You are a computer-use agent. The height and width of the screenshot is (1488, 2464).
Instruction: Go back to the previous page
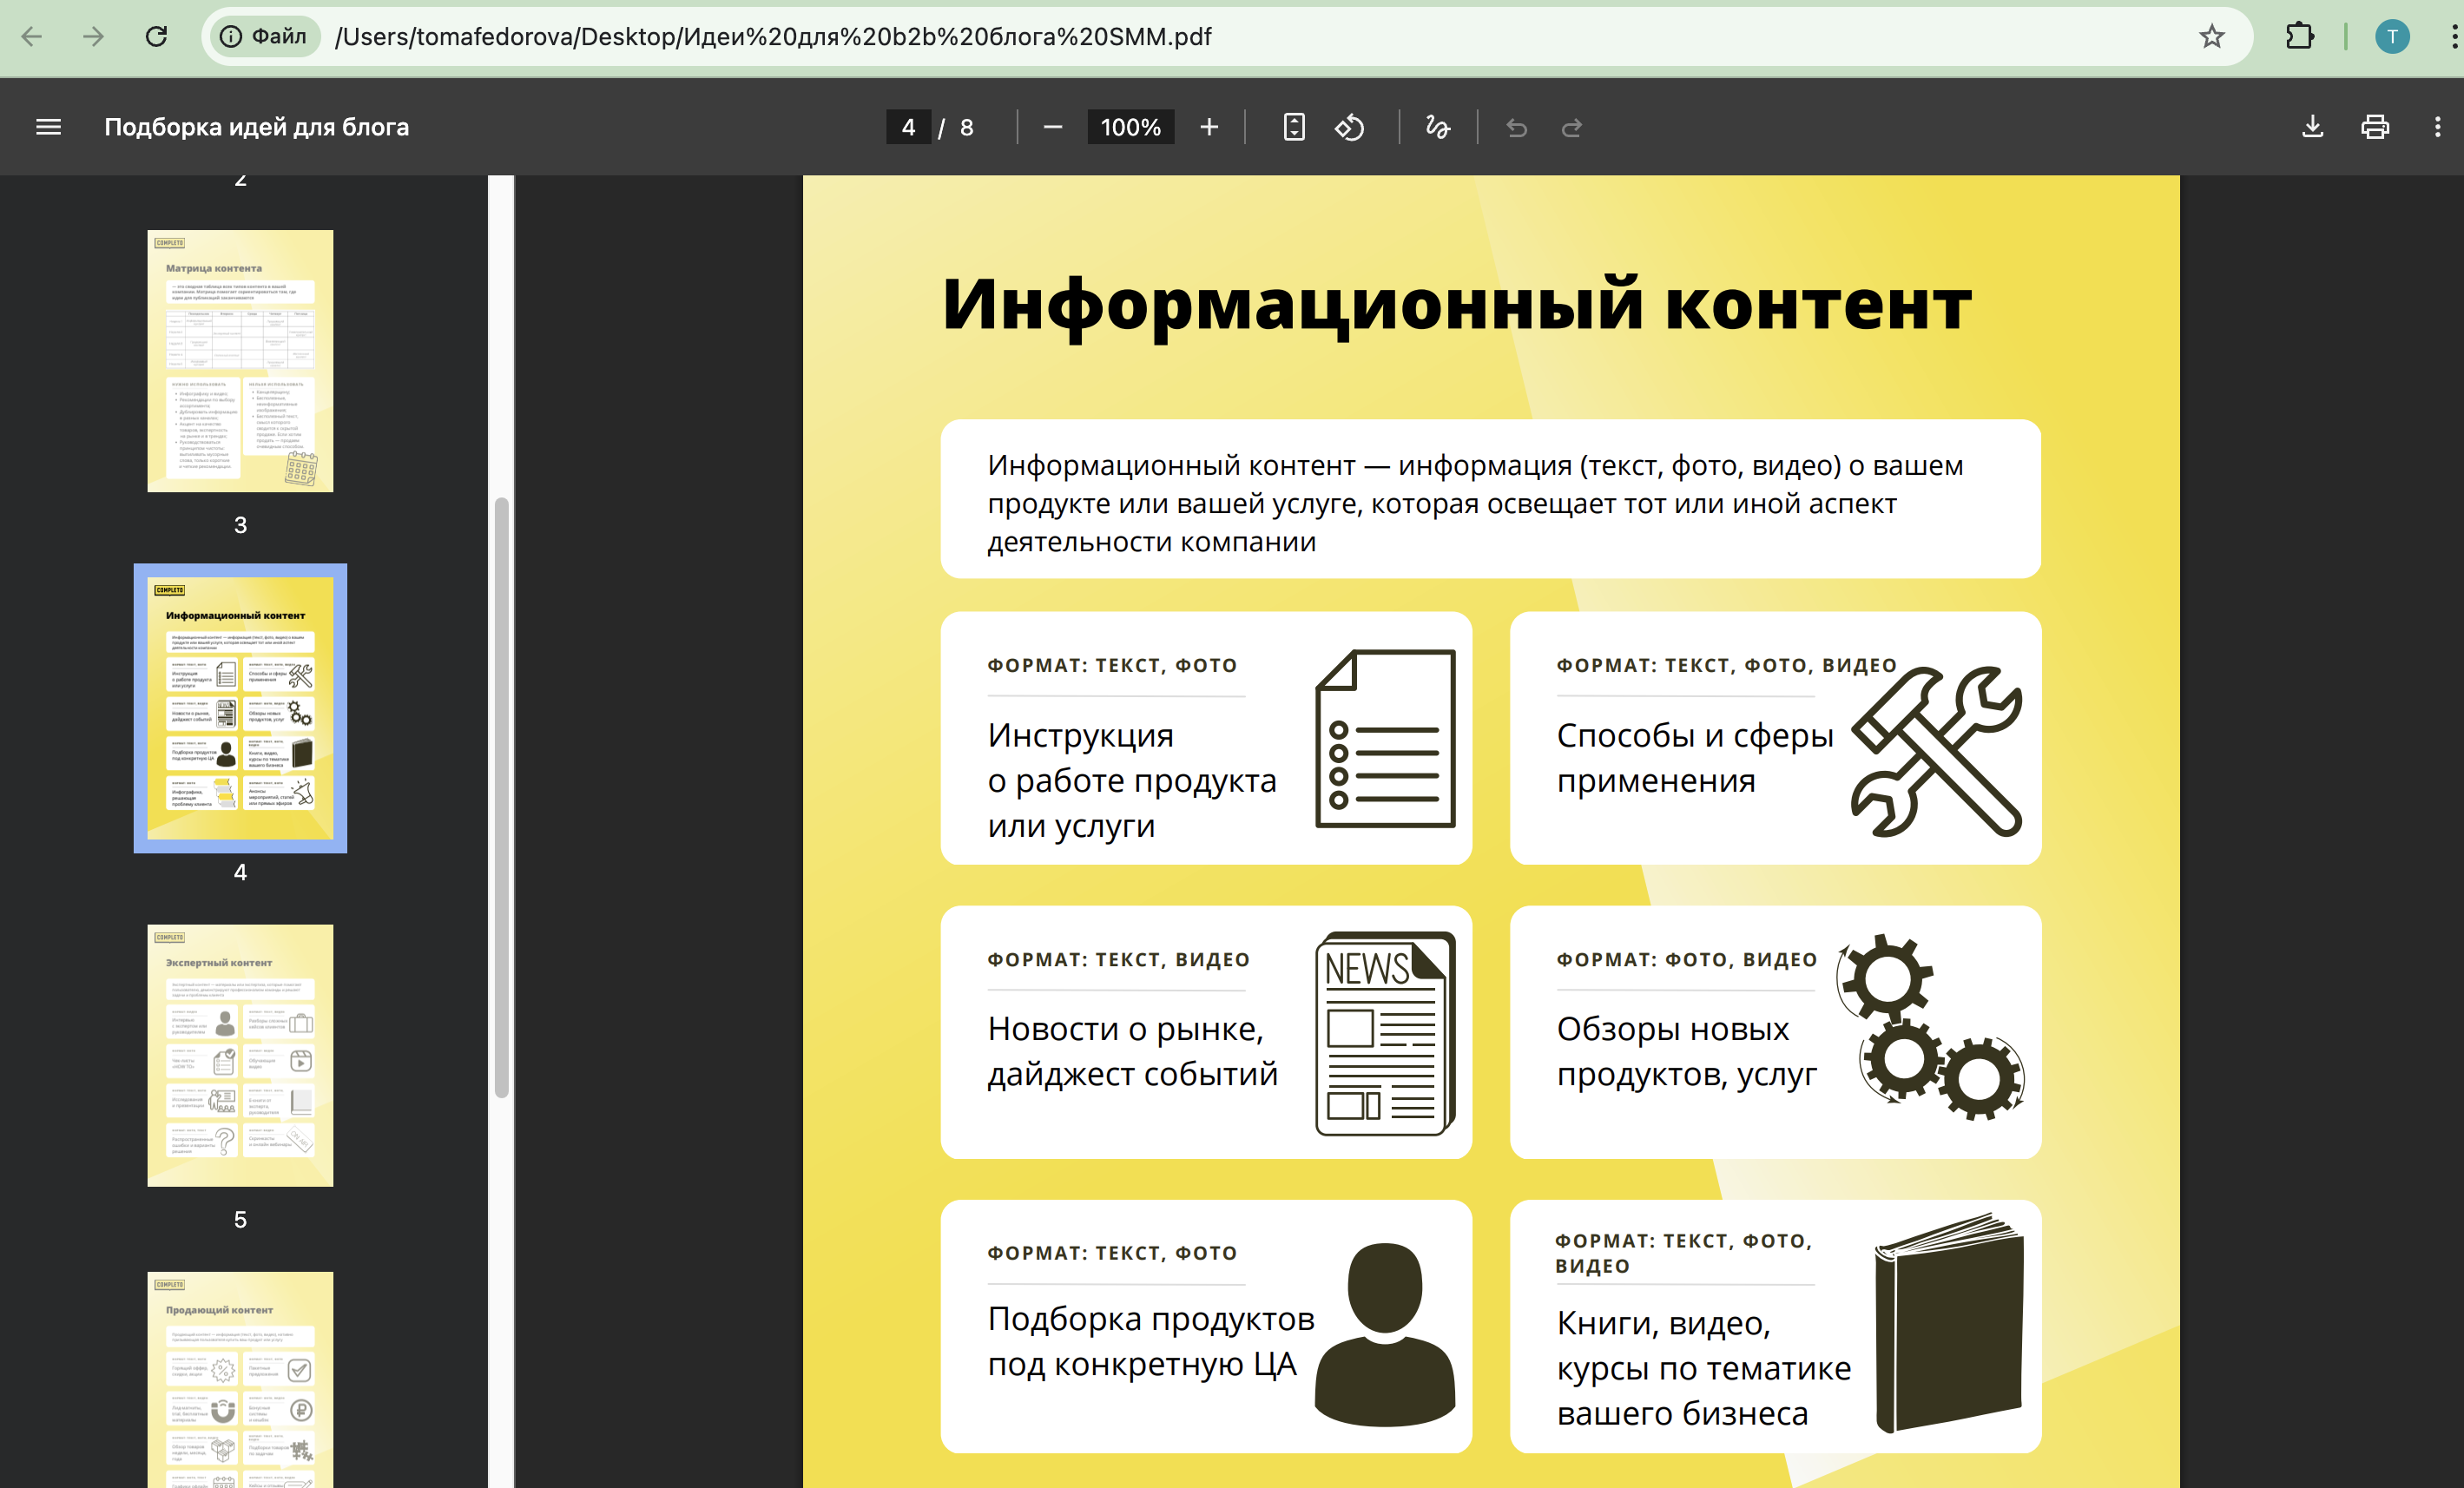pos(33,37)
